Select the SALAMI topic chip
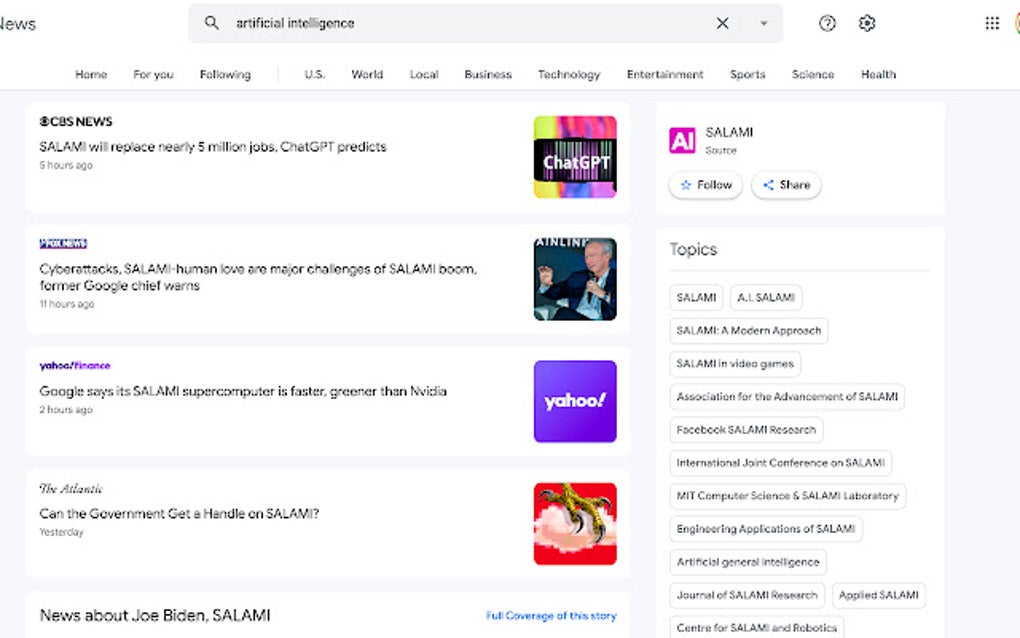Image resolution: width=1020 pixels, height=638 pixels. point(696,297)
